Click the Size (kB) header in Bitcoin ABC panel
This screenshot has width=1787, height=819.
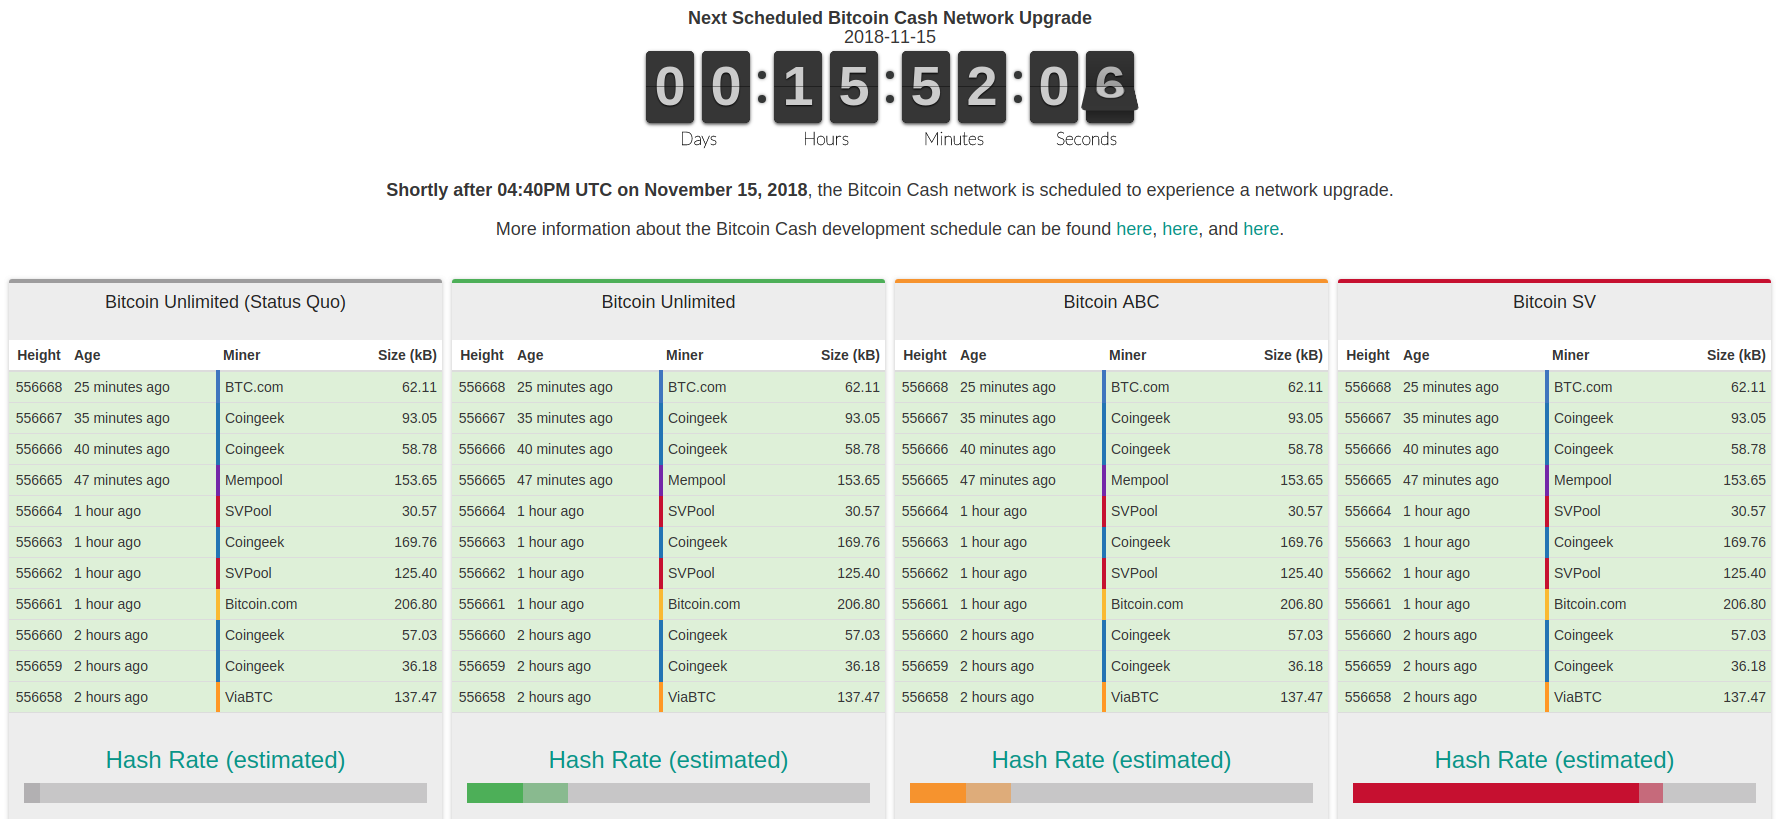coord(1293,355)
